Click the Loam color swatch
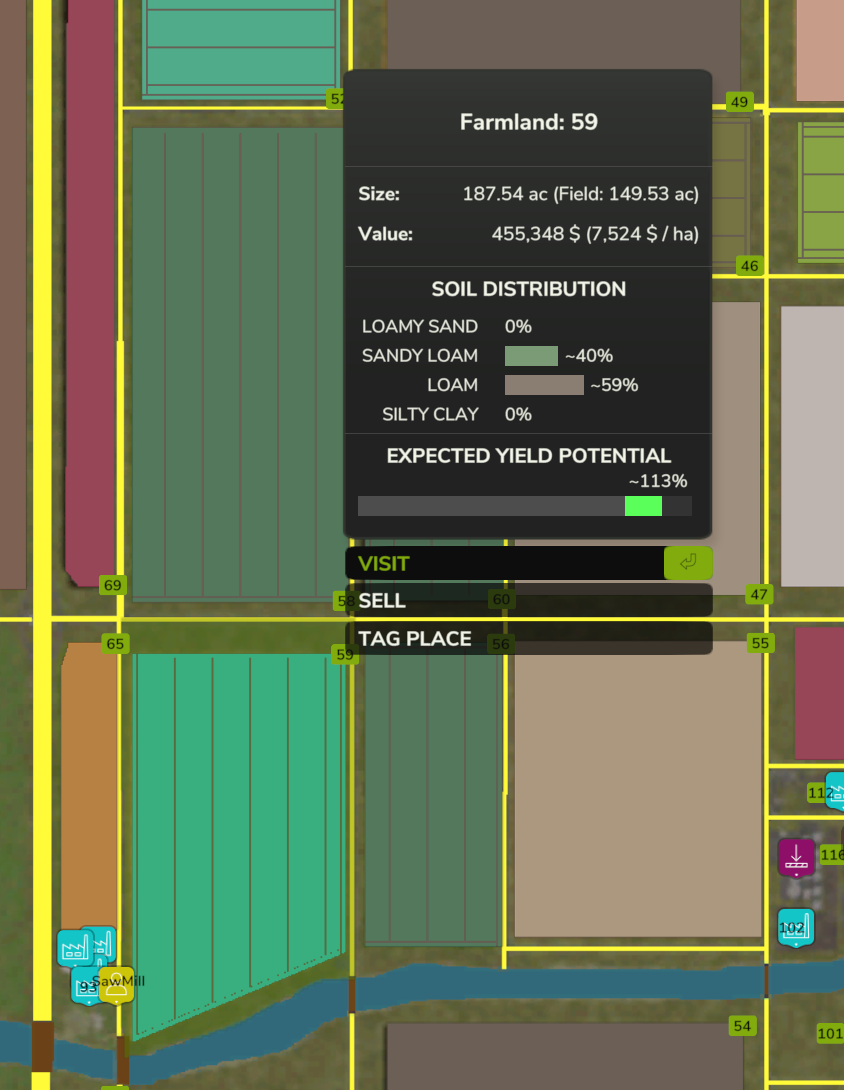 tap(544, 385)
